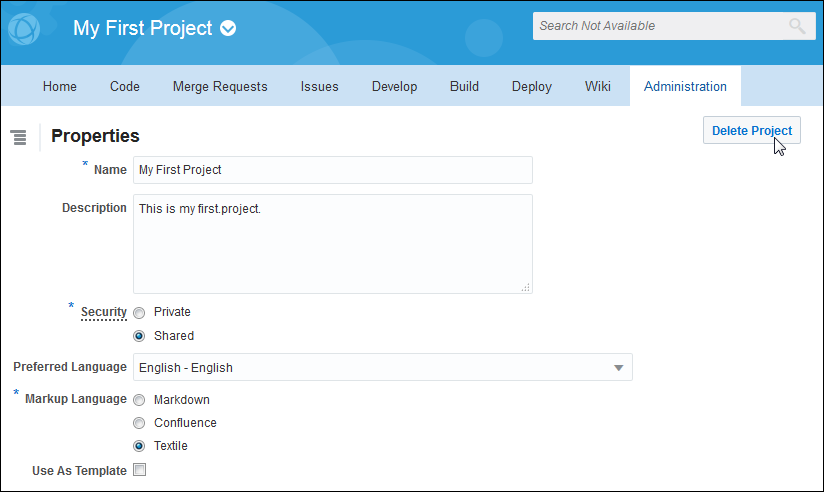Image resolution: width=824 pixels, height=492 pixels.
Task: Click the Markup Language label
Action: coord(76,399)
